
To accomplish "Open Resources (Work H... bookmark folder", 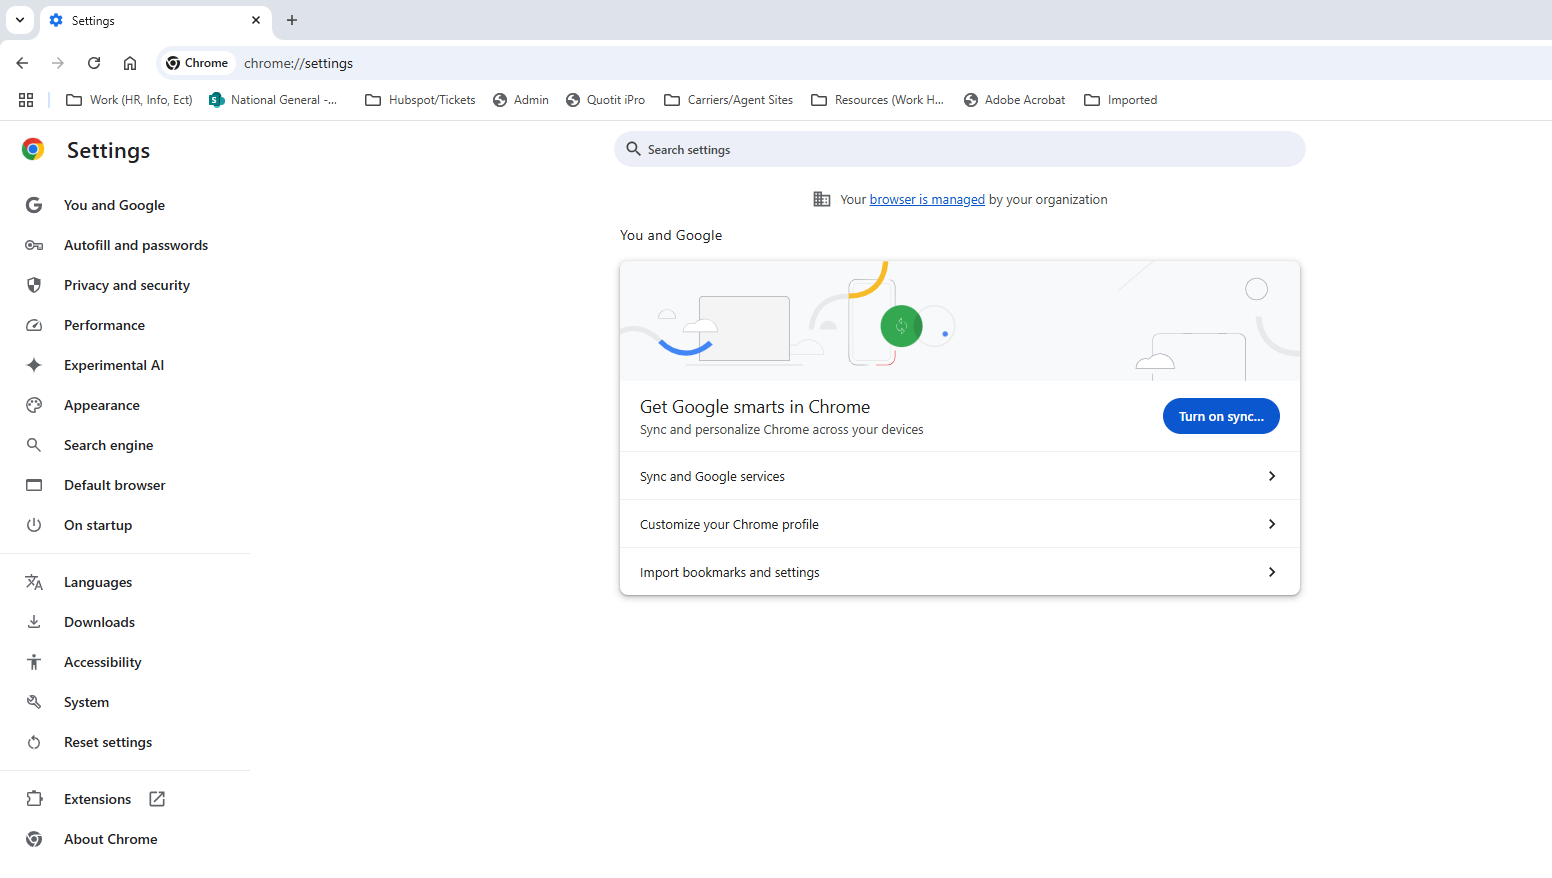I will pyautogui.click(x=877, y=100).
